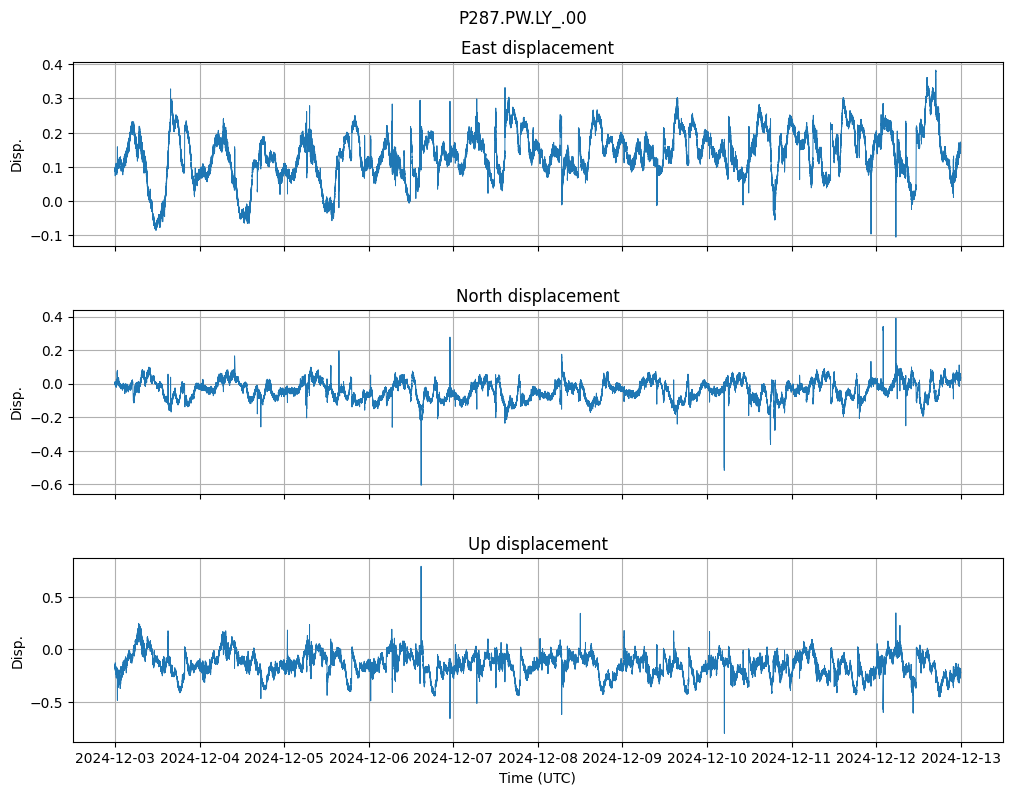Click the 0.4 y-tick in East plot
1012x795 pixels.
tap(51, 65)
